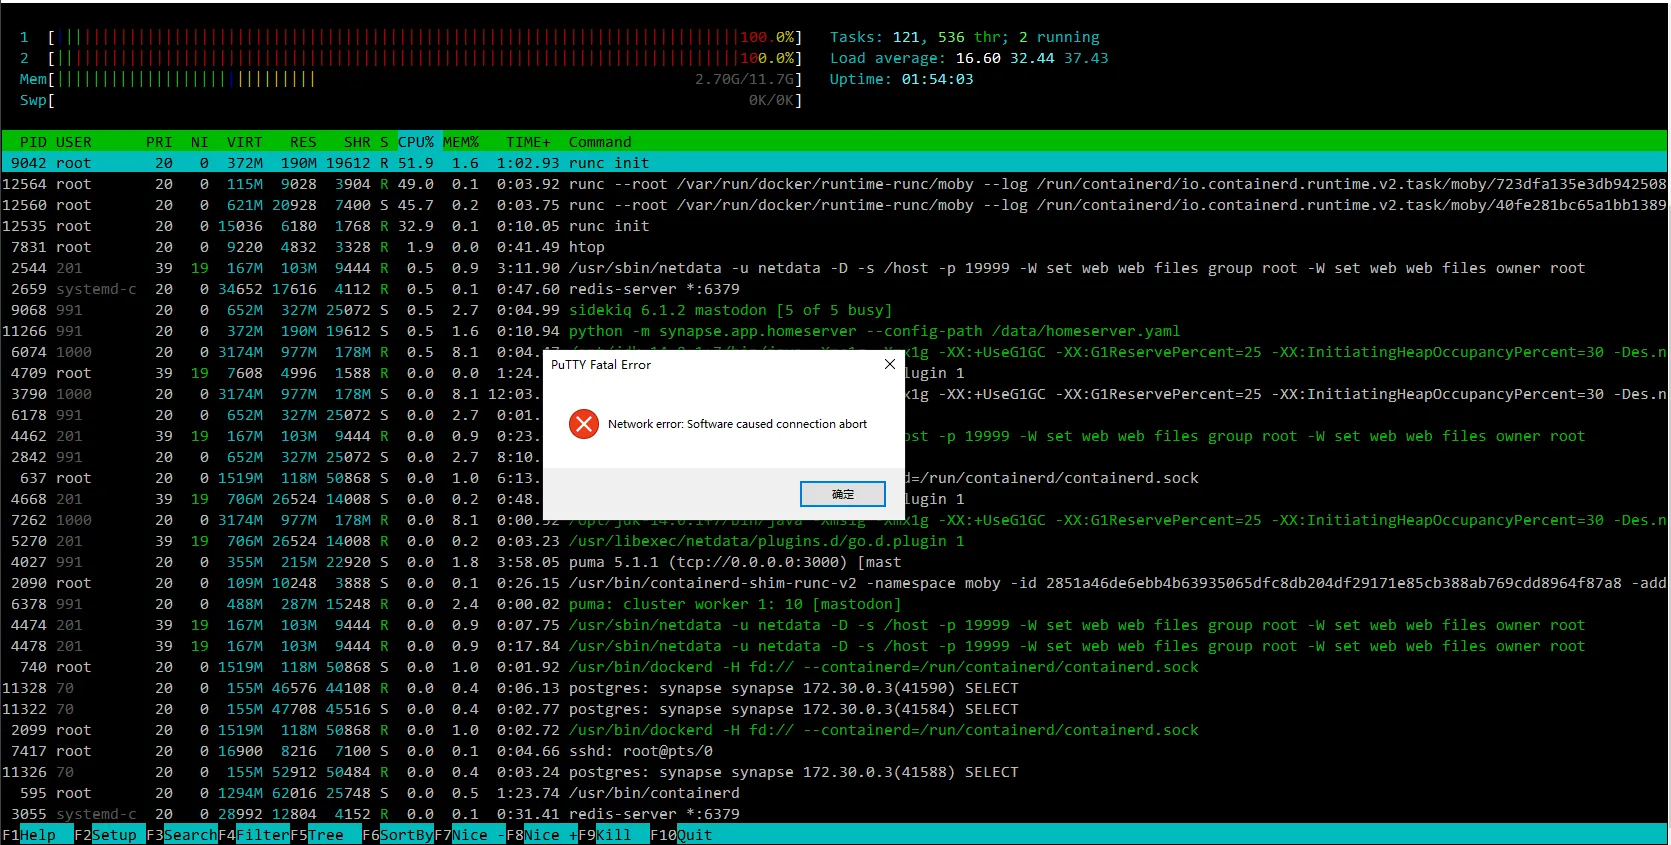This screenshot has height=845, width=1671.
Task: Click the 确定 confirm button in the dialog
Action: coord(843,494)
